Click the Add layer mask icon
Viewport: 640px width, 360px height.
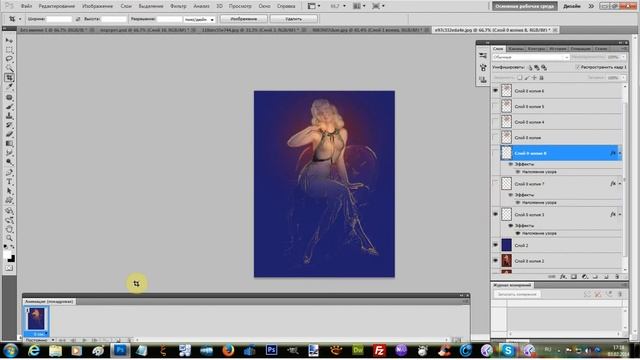[x=574, y=277]
